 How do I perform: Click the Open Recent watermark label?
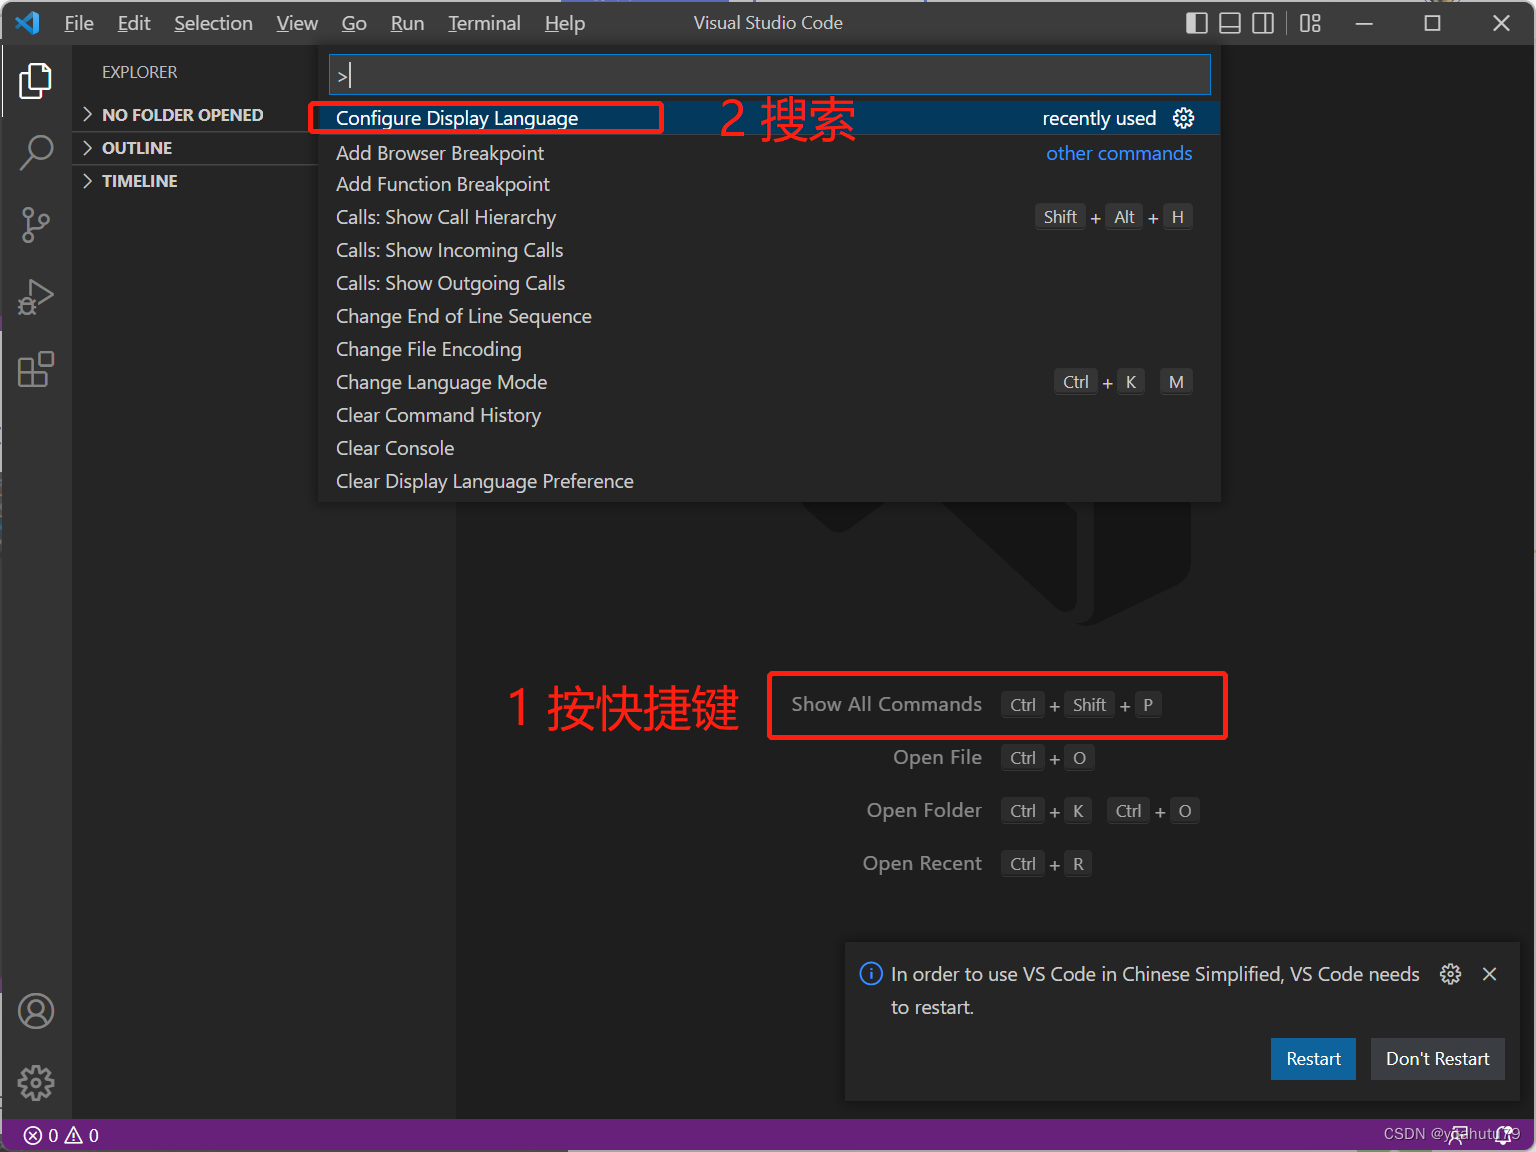922,863
